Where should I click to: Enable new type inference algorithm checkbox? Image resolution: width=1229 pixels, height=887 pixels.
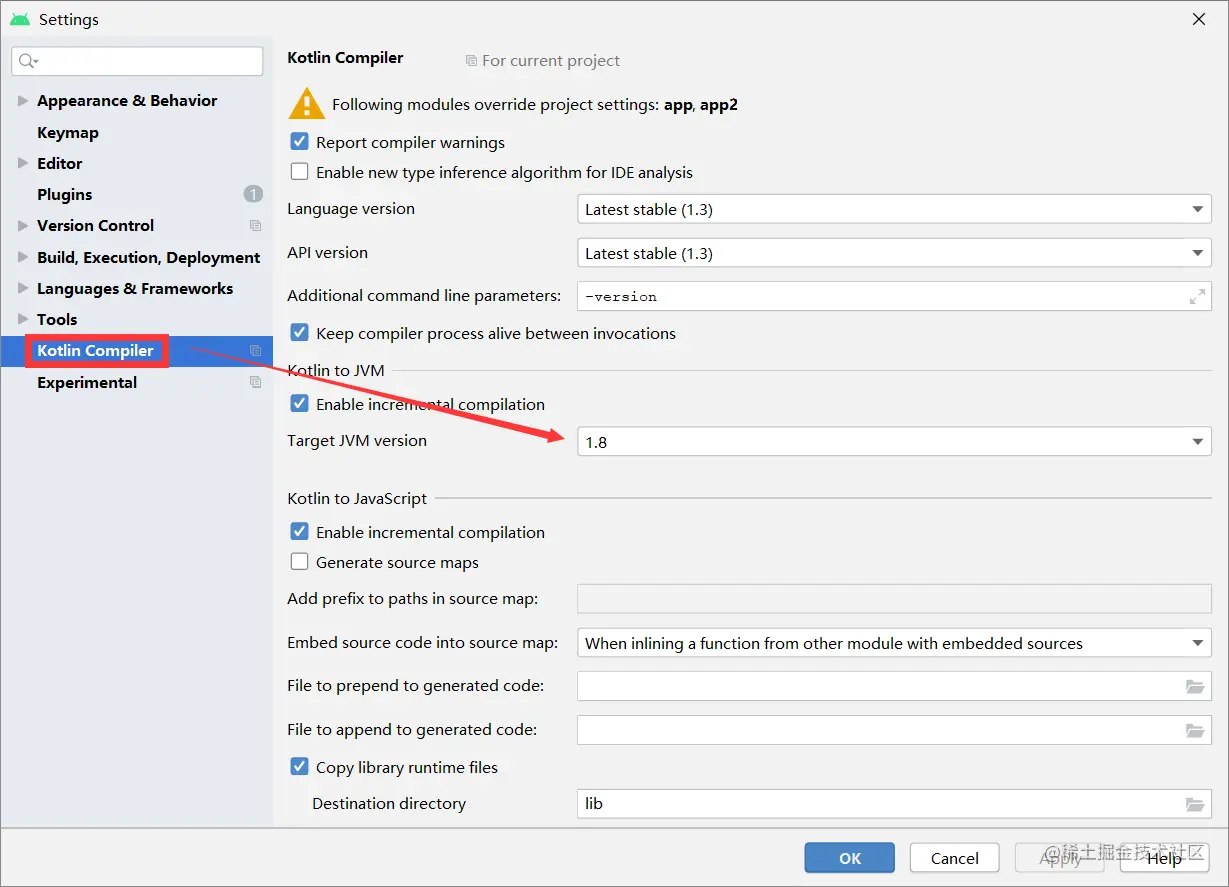299,172
